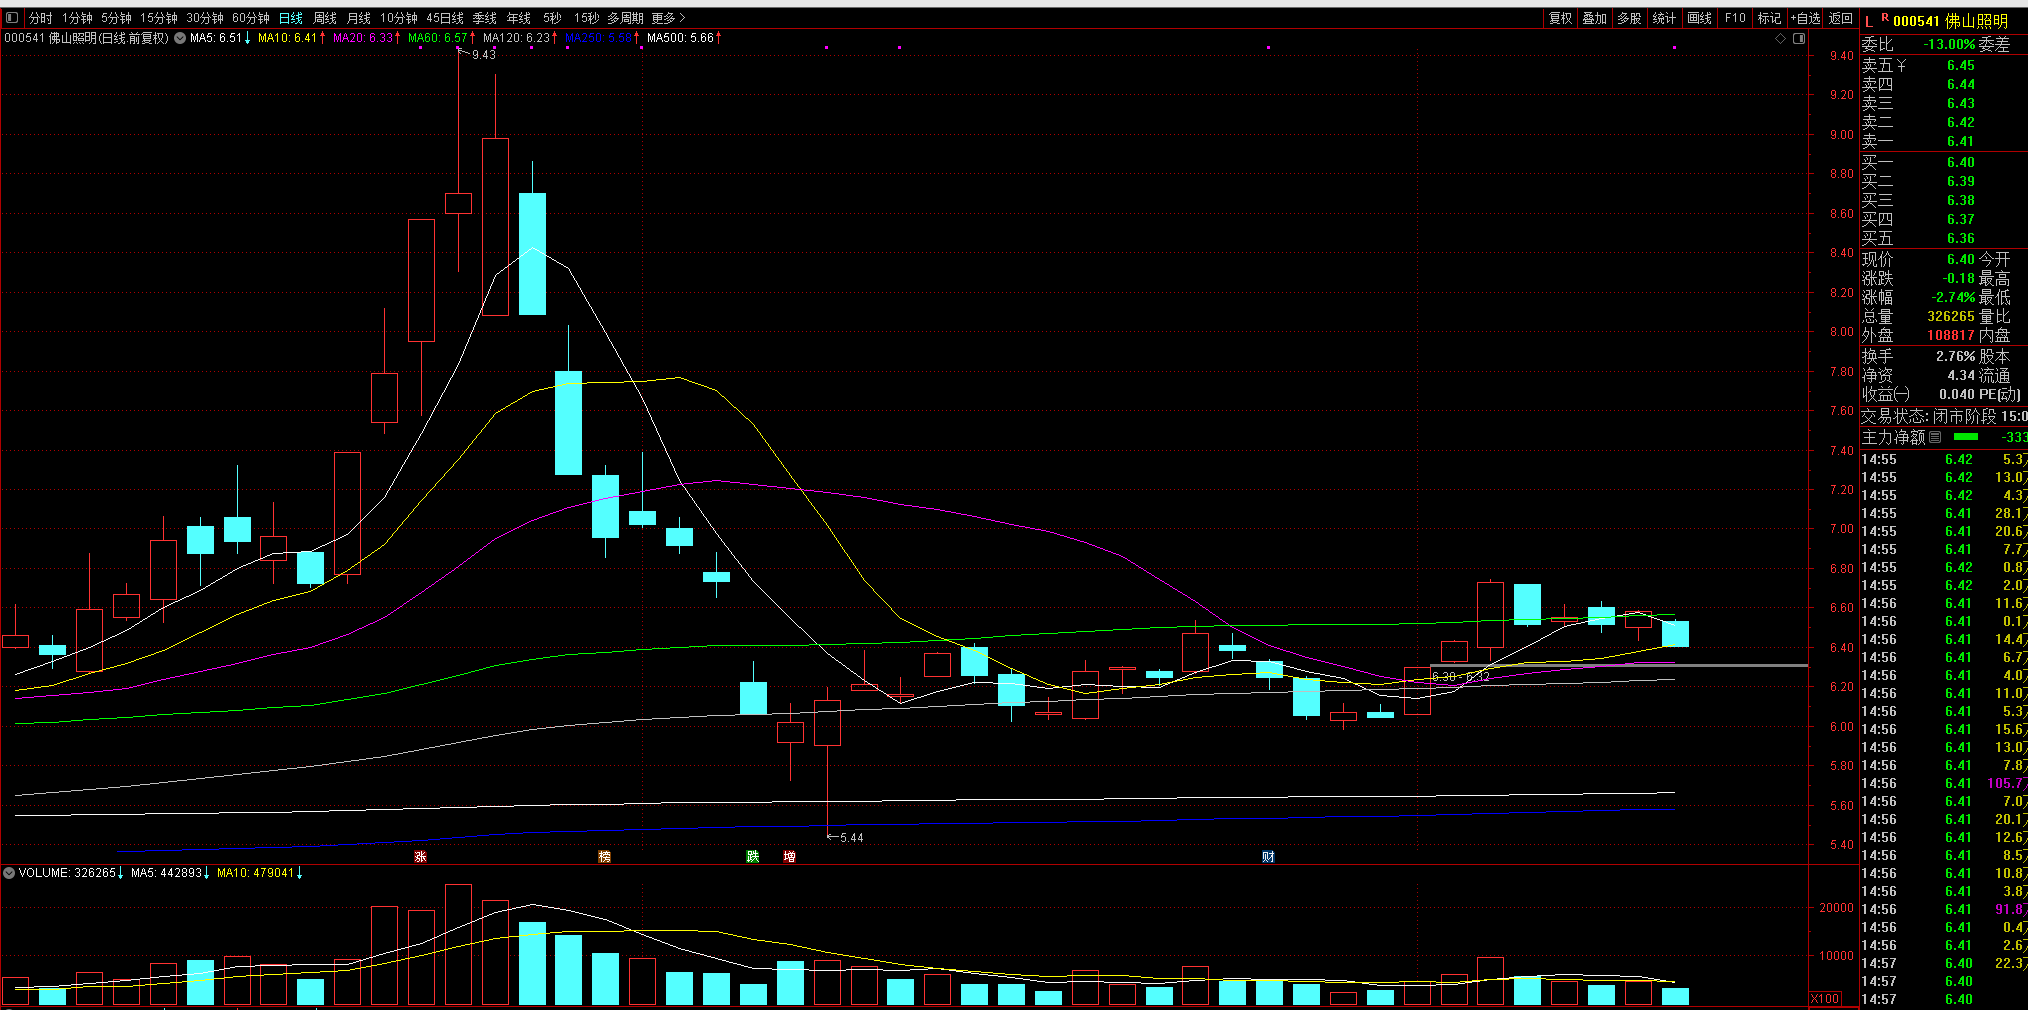
Task: Click the MA60: 6.57 indicator label
Action: point(442,38)
